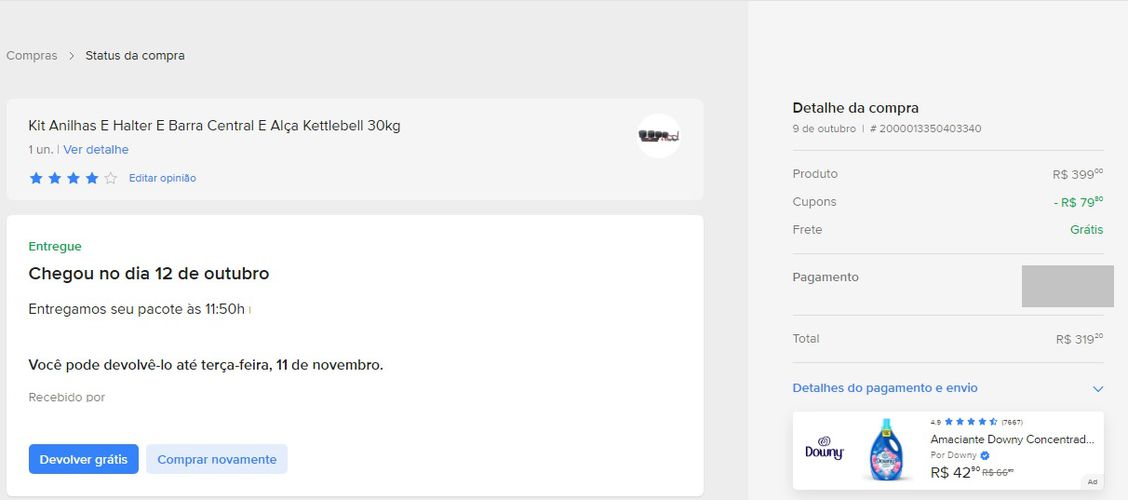The image size is (1128, 500).
Task: Click the empty fifth rating star
Action: click(111, 178)
